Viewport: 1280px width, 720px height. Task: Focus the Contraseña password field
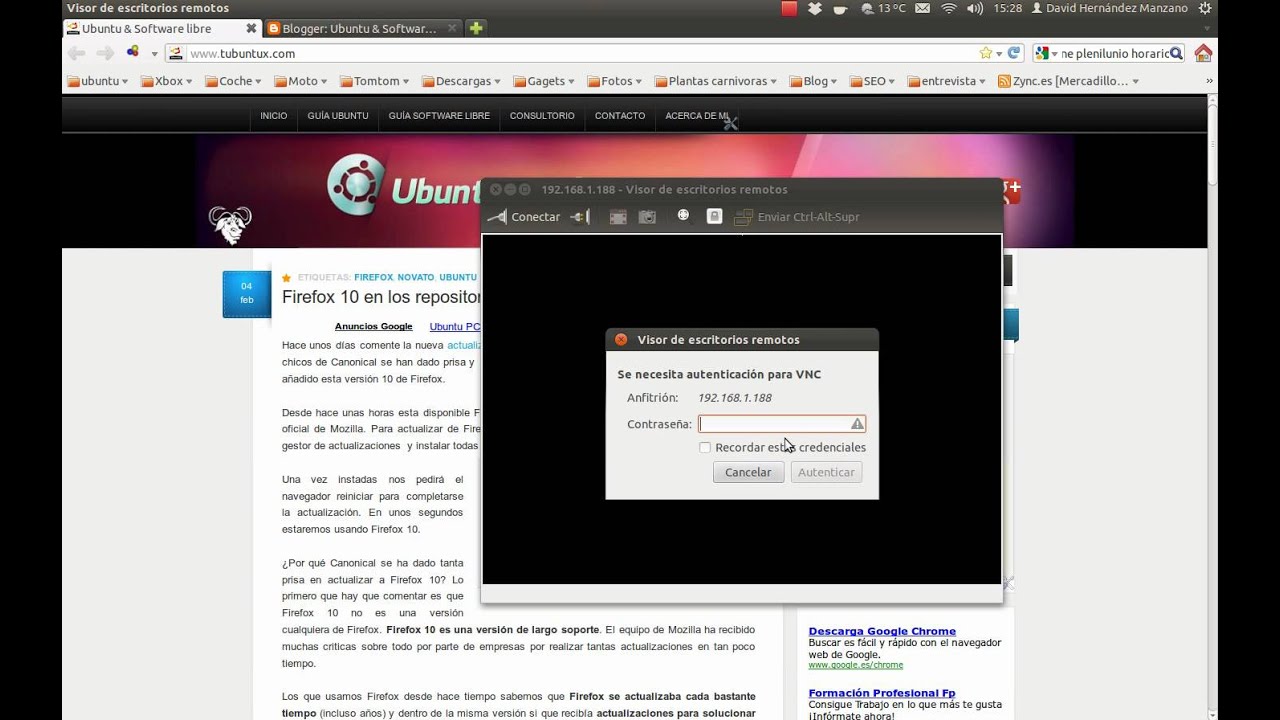[x=782, y=424]
